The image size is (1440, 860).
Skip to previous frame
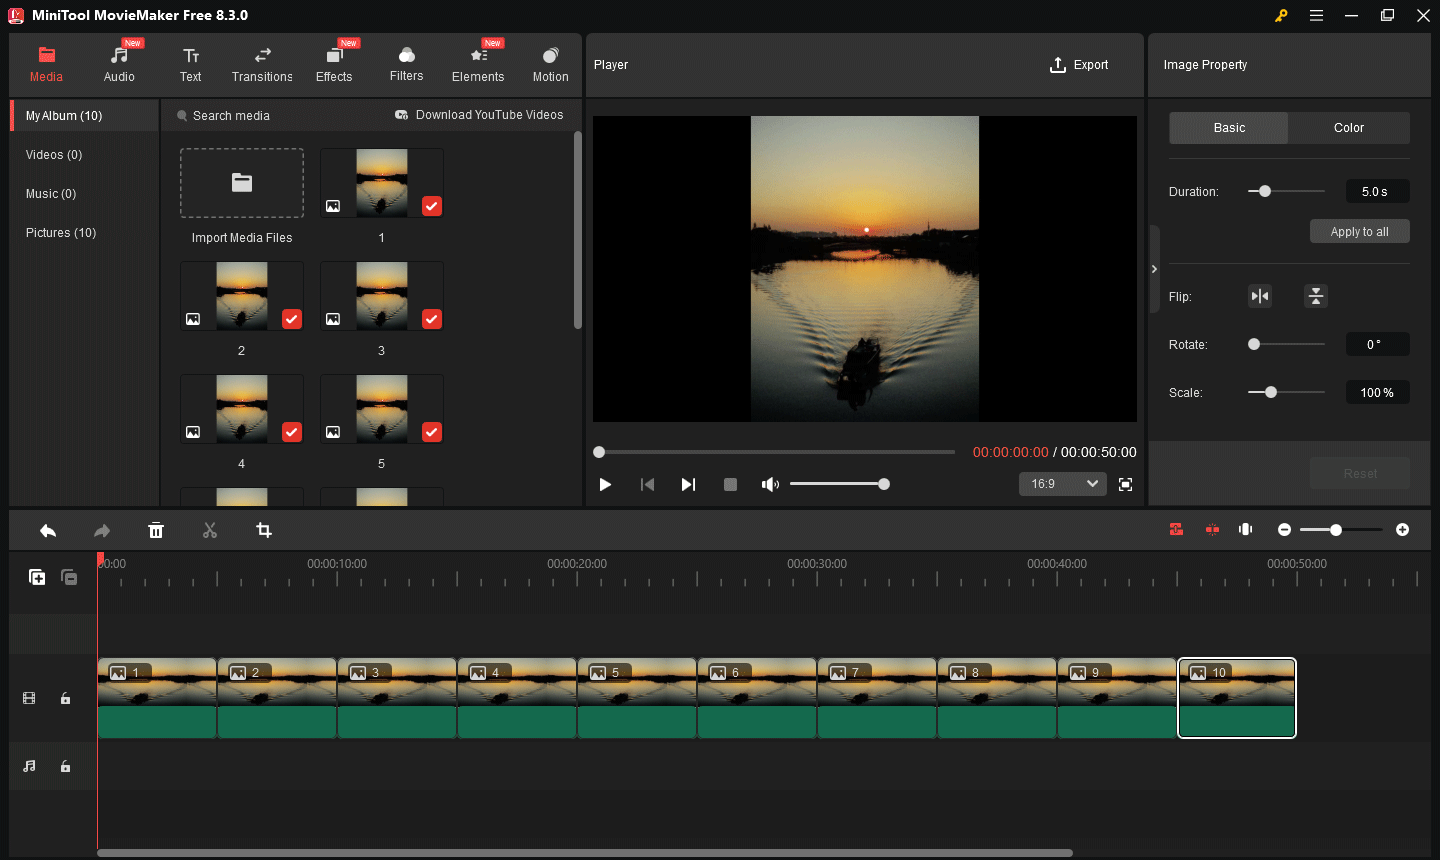pos(647,484)
